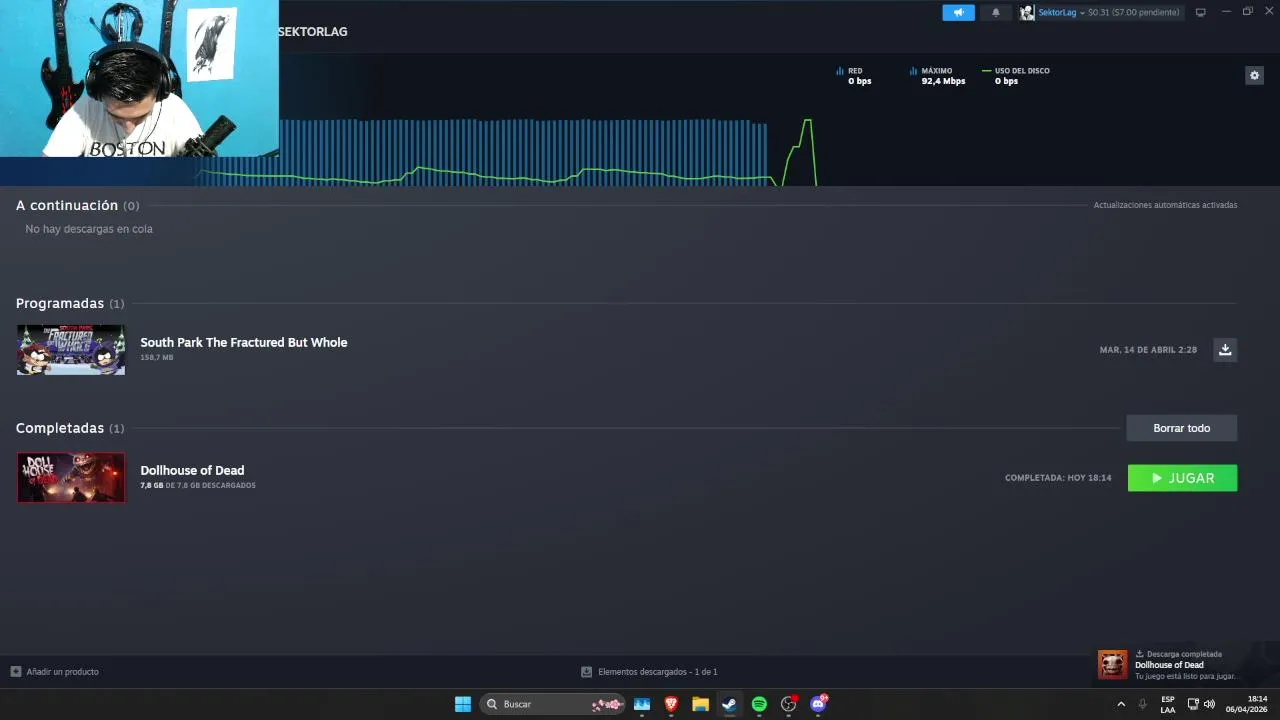Open Spotify from the taskbar
Viewport: 1280px width, 720px height.
pos(759,704)
